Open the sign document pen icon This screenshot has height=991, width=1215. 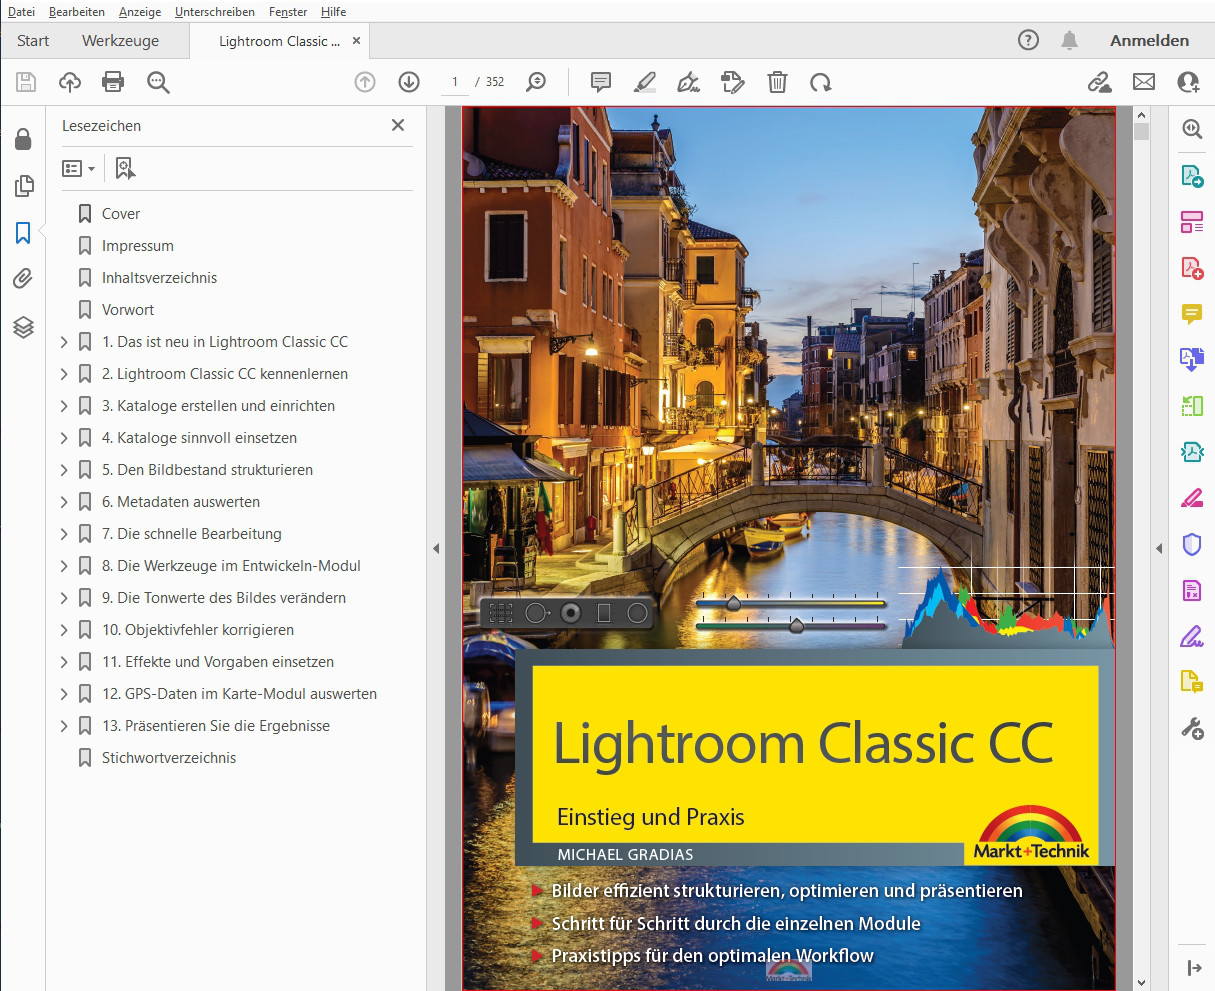688,82
